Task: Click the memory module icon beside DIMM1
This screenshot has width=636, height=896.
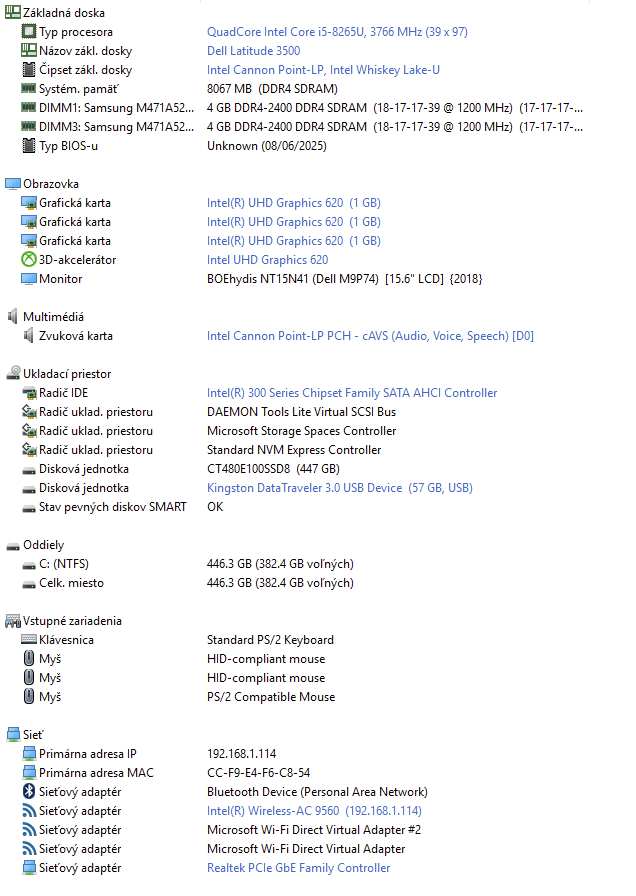Action: pyautogui.click(x=29, y=107)
